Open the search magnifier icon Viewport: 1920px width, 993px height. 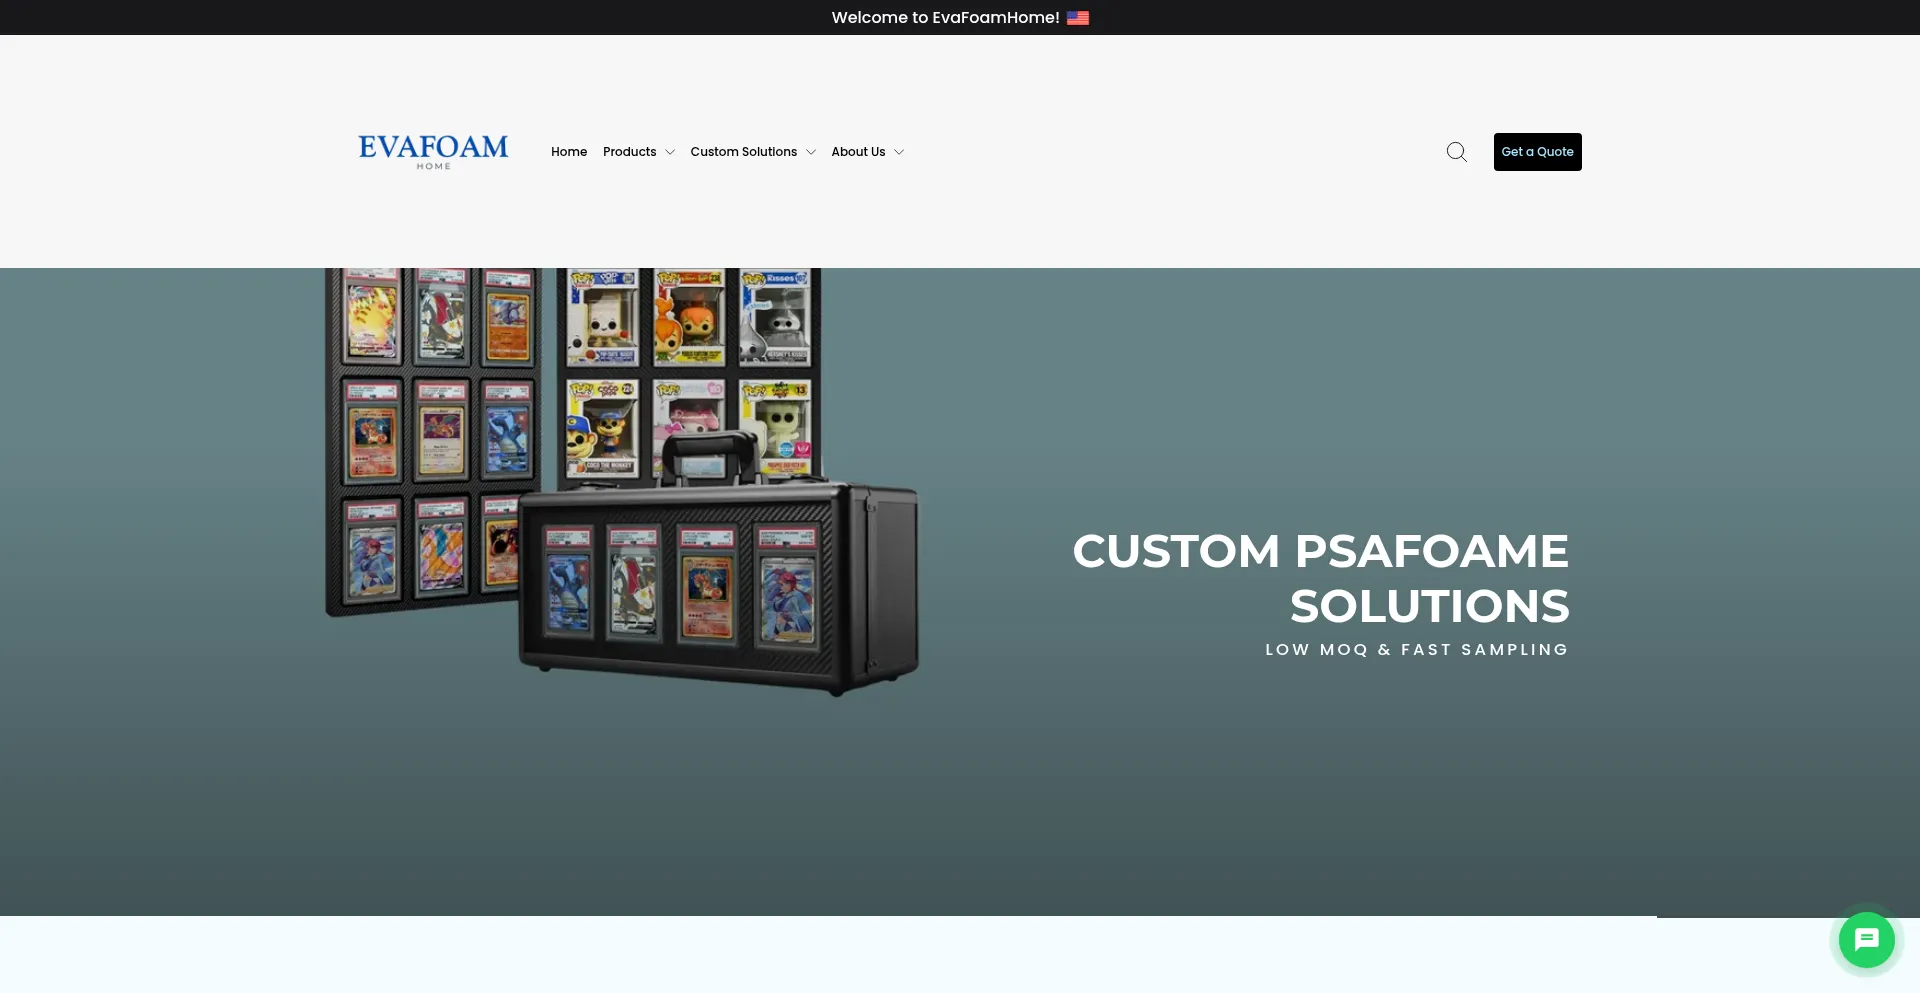click(1457, 152)
